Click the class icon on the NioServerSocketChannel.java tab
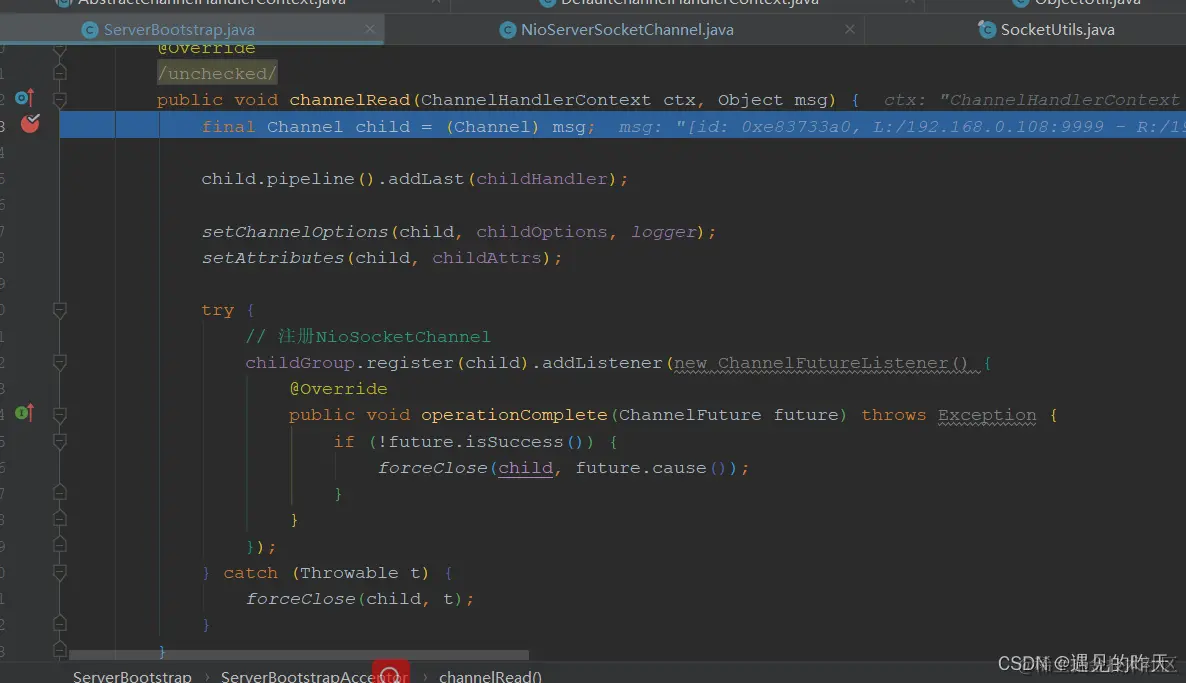 click(508, 29)
